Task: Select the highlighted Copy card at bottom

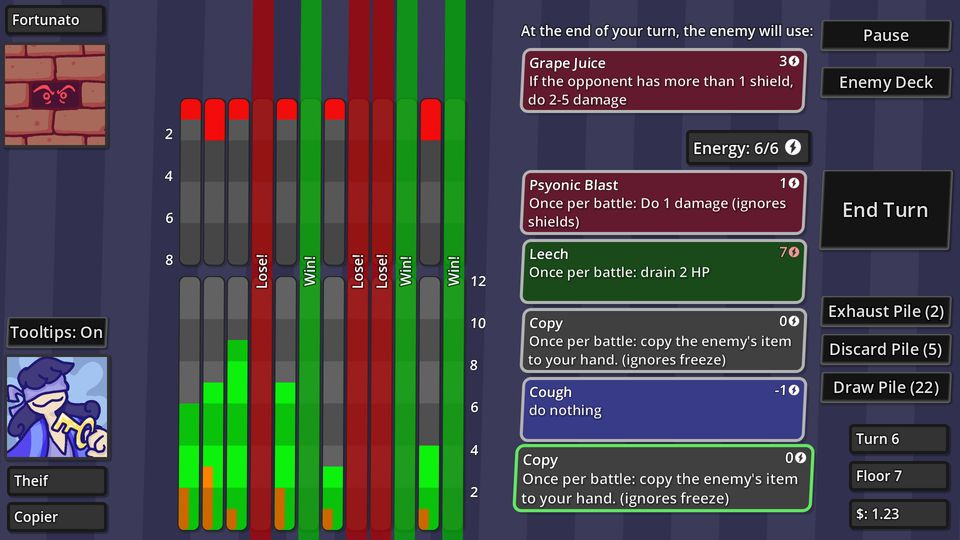Action: 663,479
